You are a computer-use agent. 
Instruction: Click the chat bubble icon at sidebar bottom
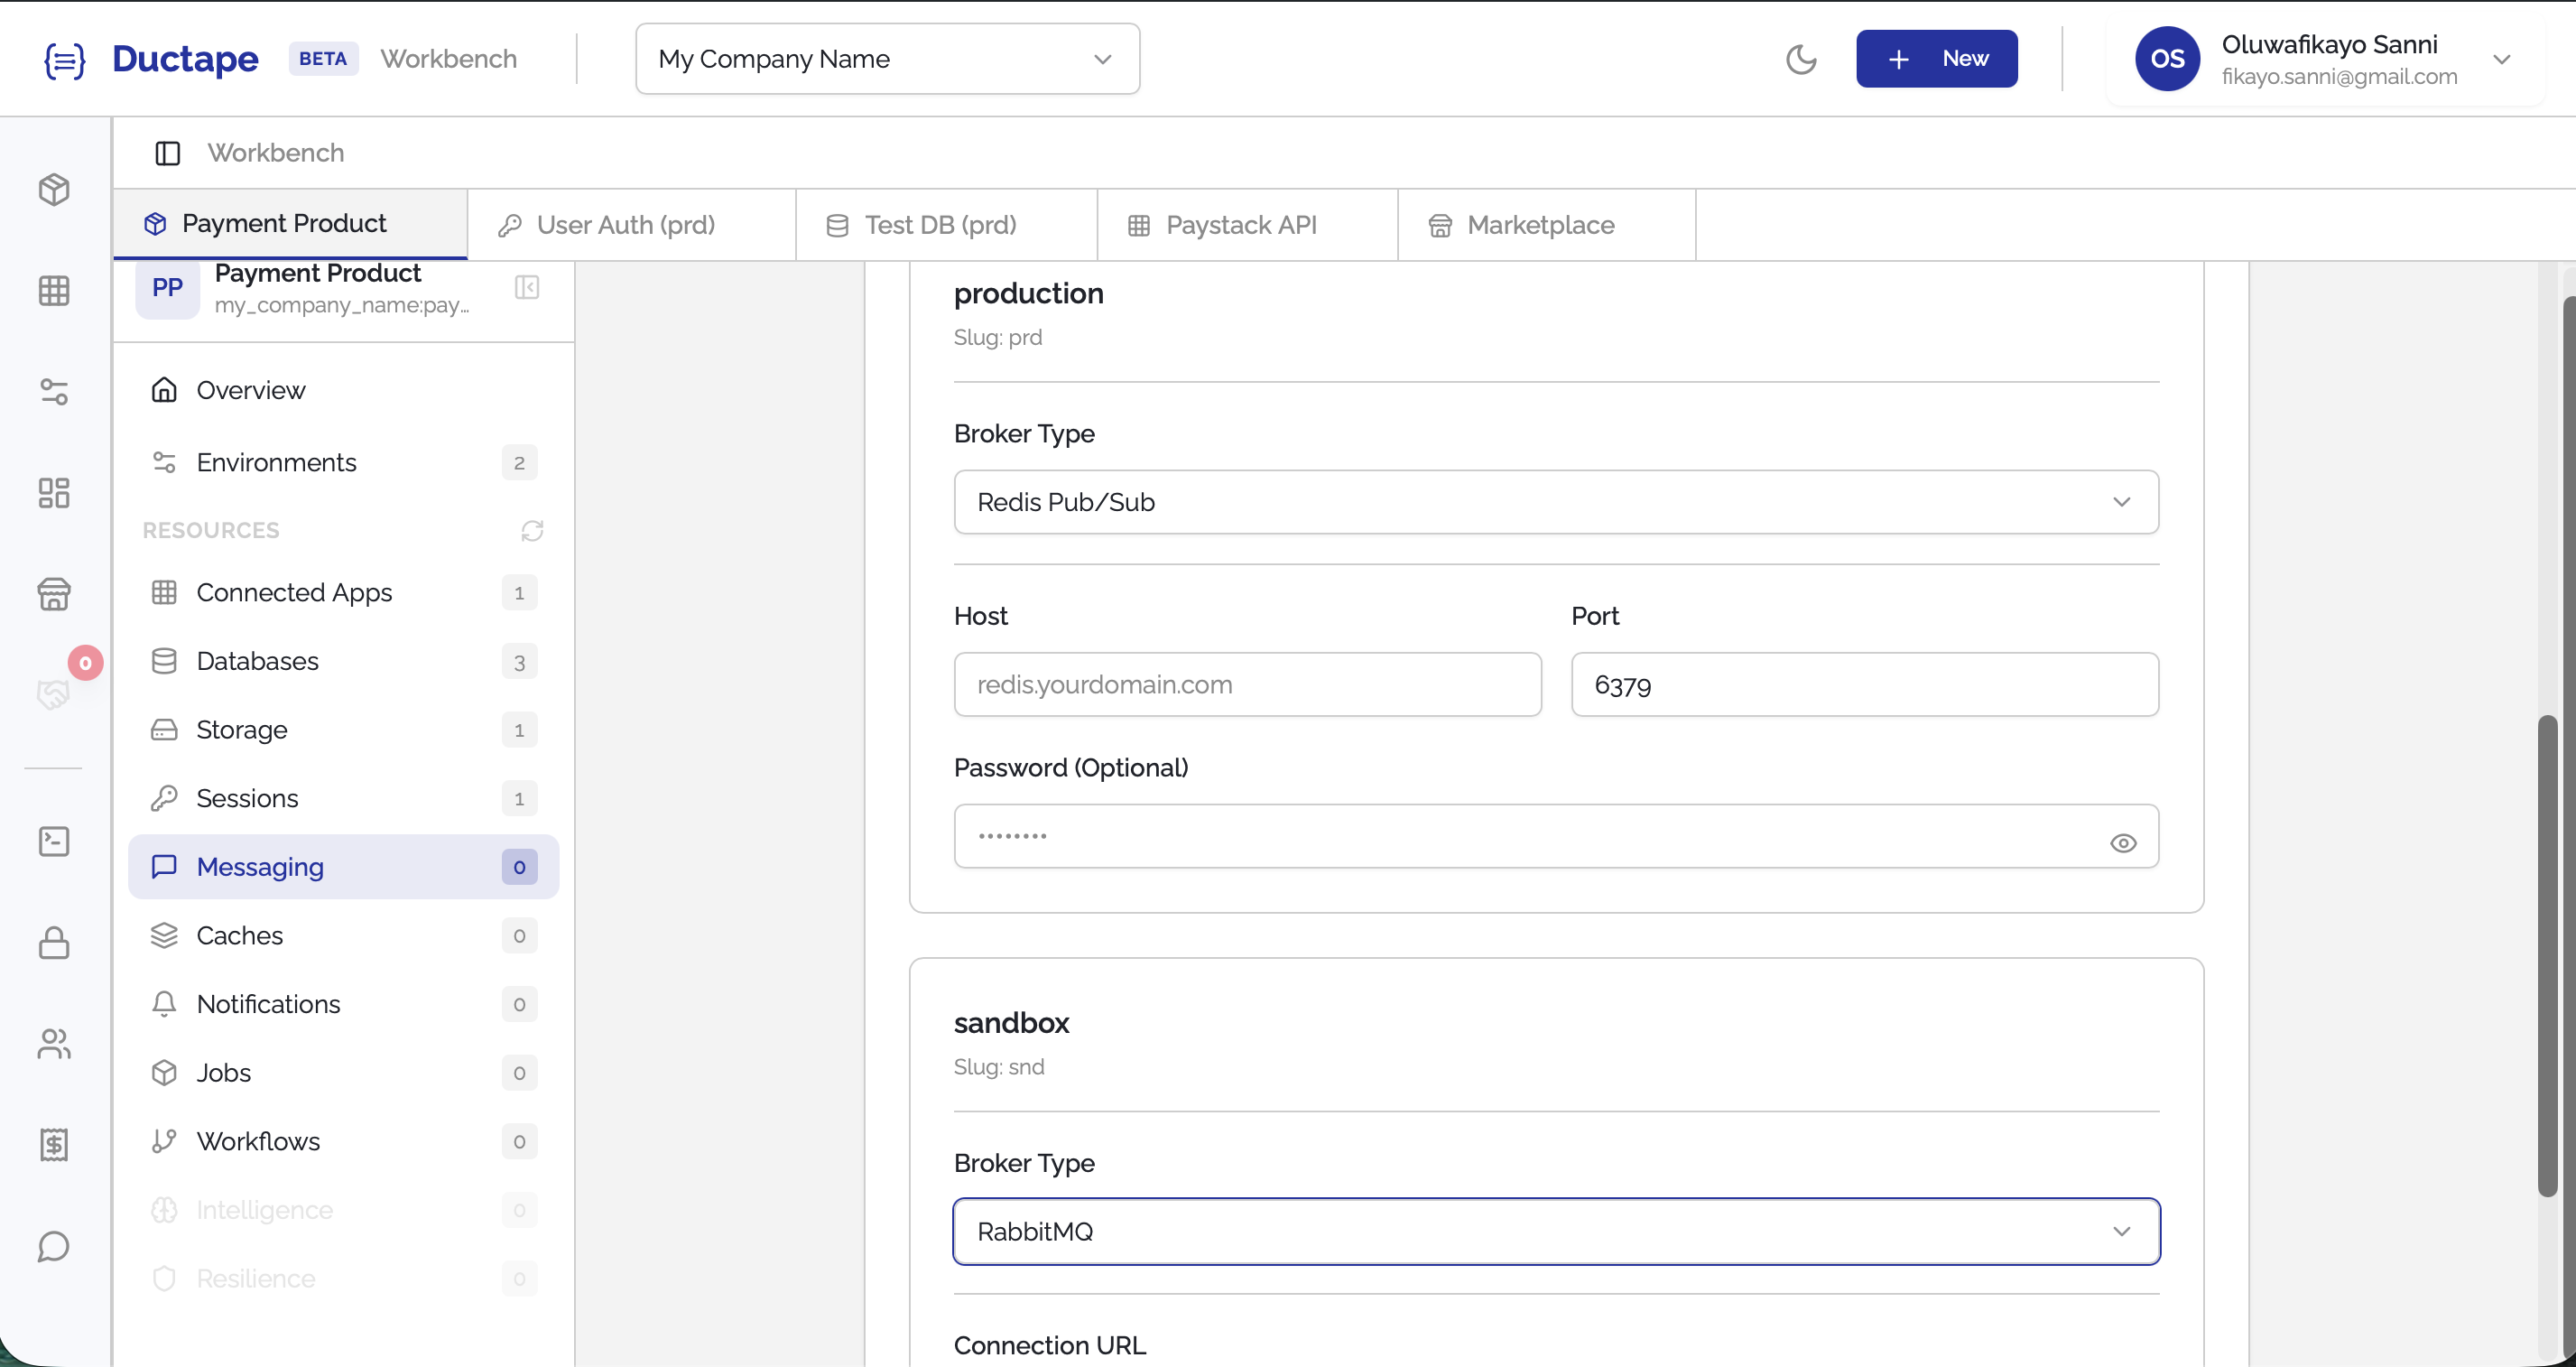pos(51,1247)
